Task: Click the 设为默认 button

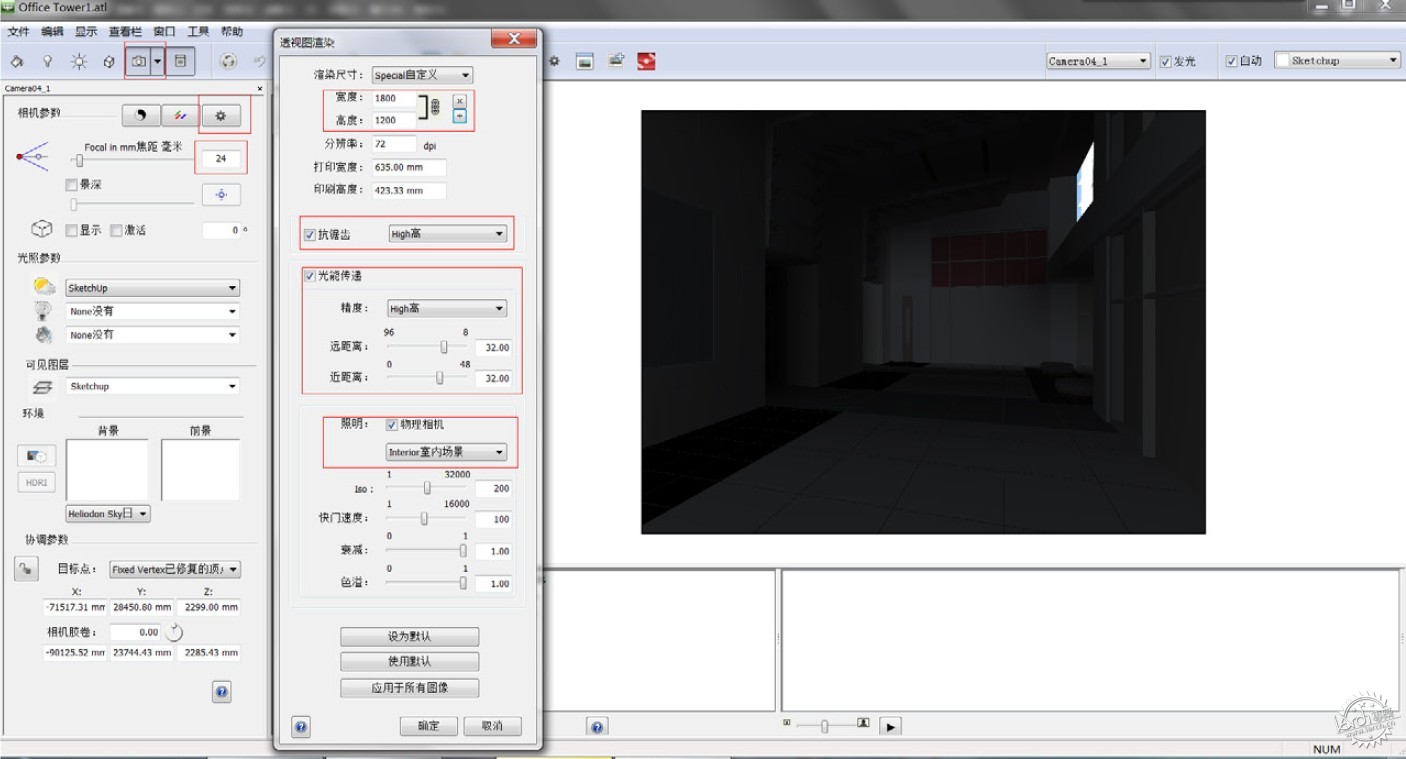Action: point(410,636)
